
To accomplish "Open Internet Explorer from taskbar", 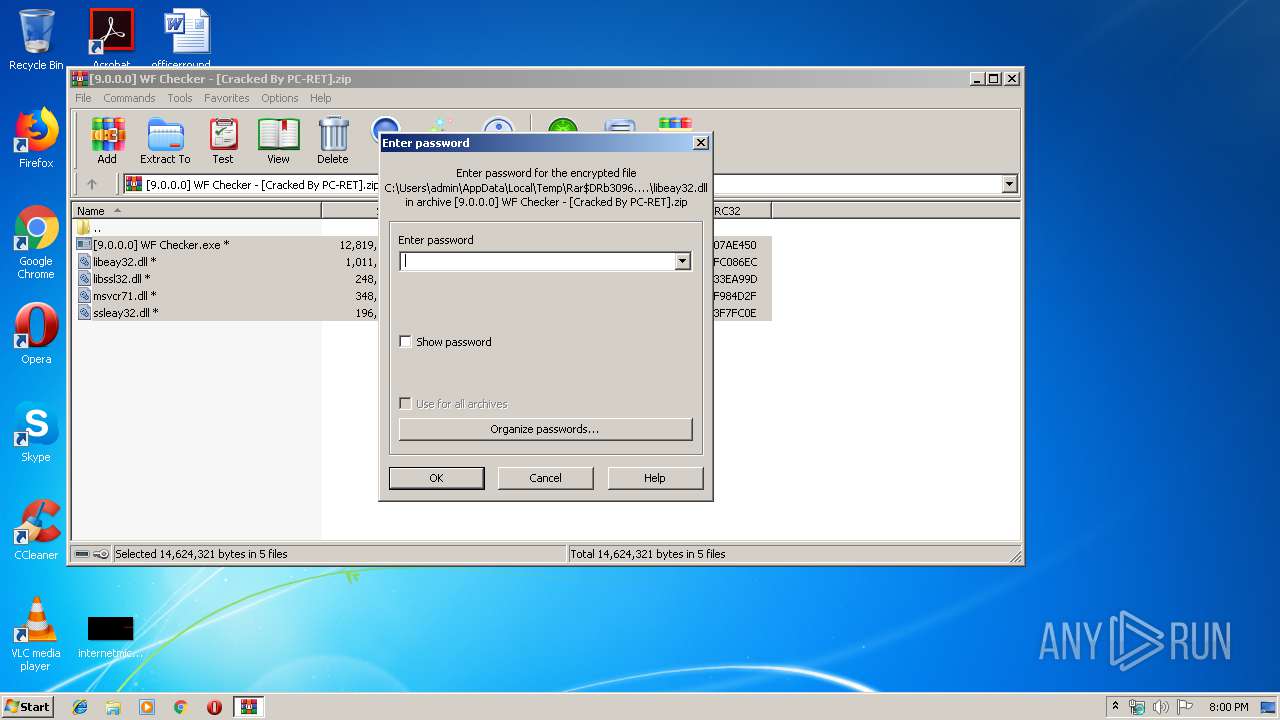I will pyautogui.click(x=80, y=707).
